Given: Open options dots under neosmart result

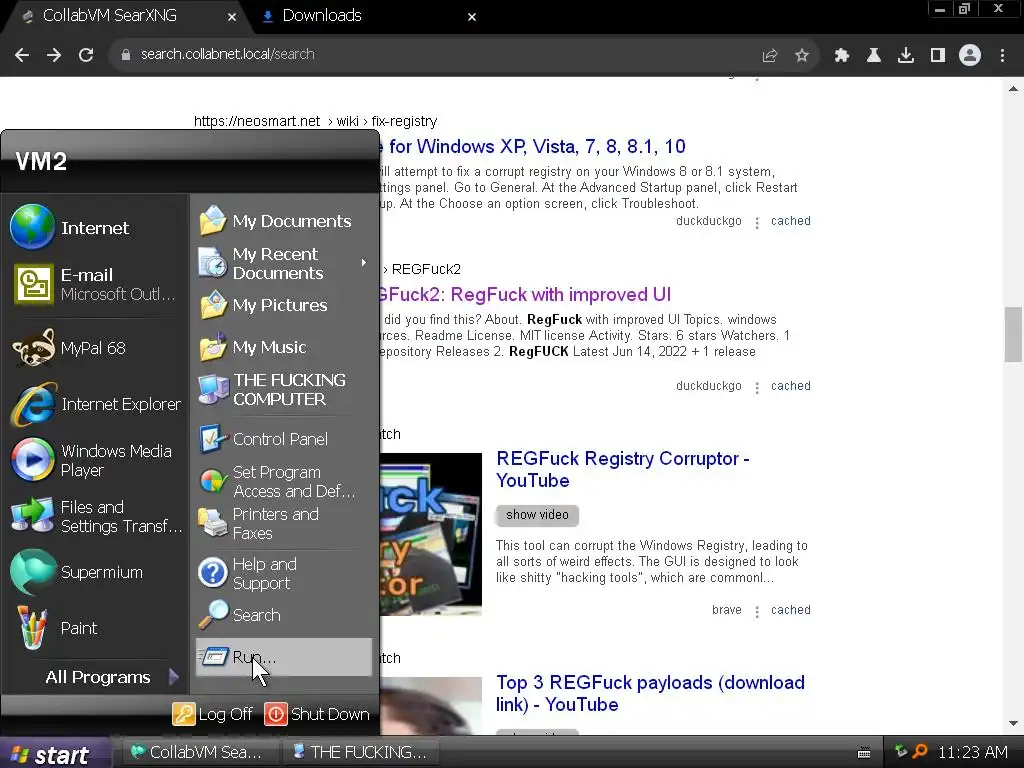Looking at the screenshot, I should (x=757, y=223).
